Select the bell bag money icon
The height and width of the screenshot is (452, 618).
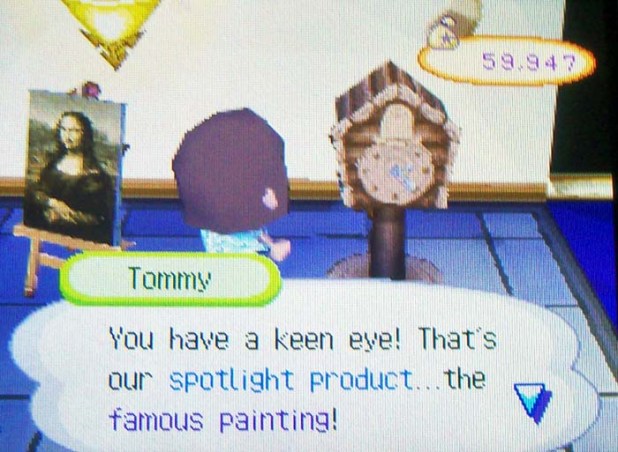(445, 33)
